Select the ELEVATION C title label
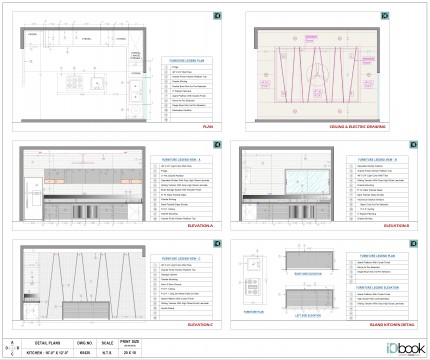Image resolution: width=430 pixels, height=360 pixels. tap(200, 324)
